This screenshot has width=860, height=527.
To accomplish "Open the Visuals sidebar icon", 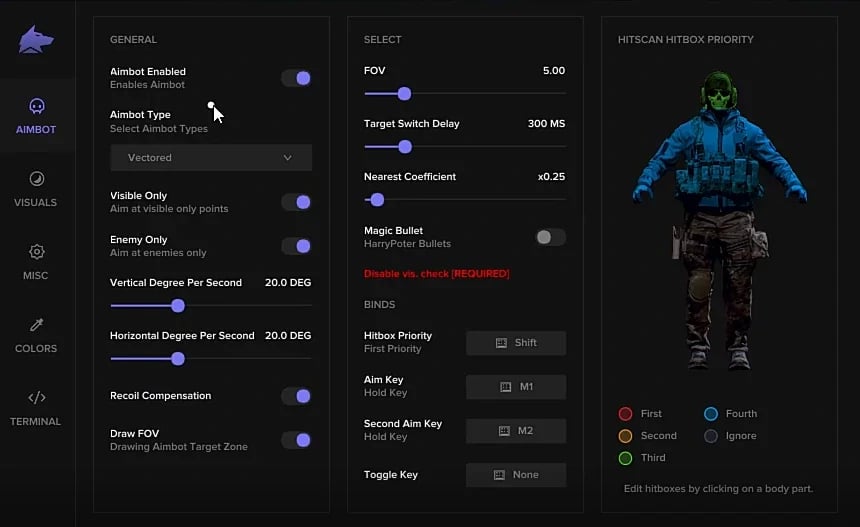I will pyautogui.click(x=36, y=179).
